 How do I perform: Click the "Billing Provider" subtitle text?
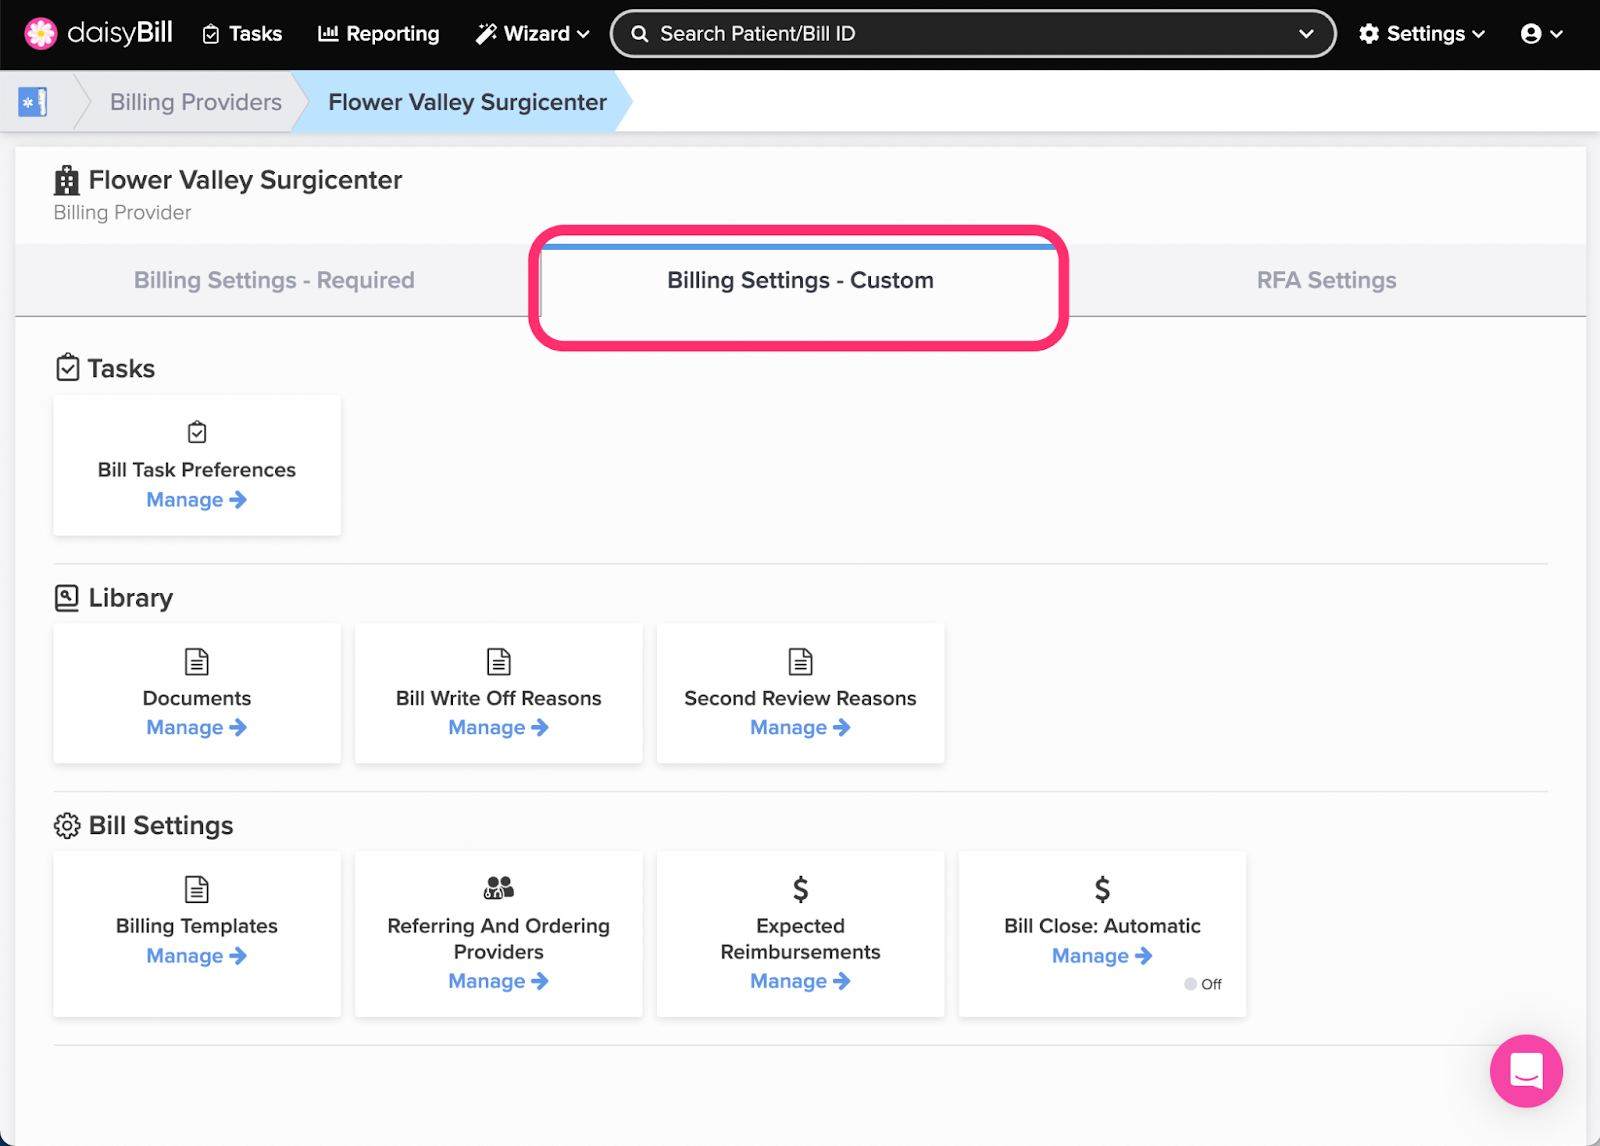pos(122,213)
